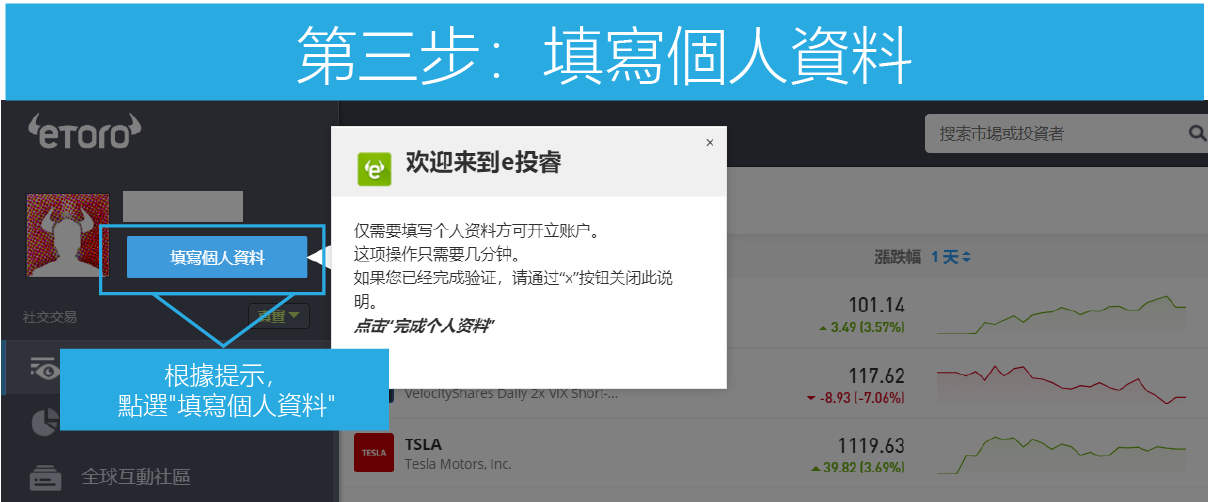
Task: Close the welcome popup with ×
Action: click(710, 142)
